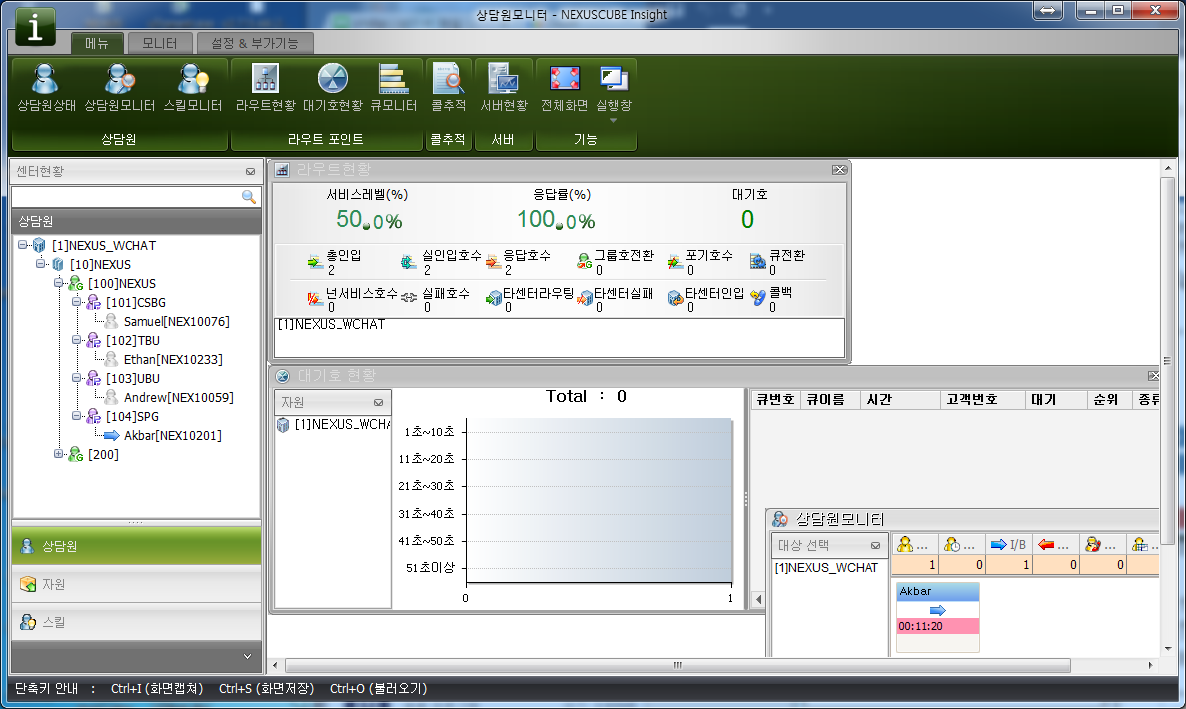Image resolution: width=1186 pixels, height=709 pixels.
Task: Click the 센터현황 search input field
Action: (x=127, y=197)
